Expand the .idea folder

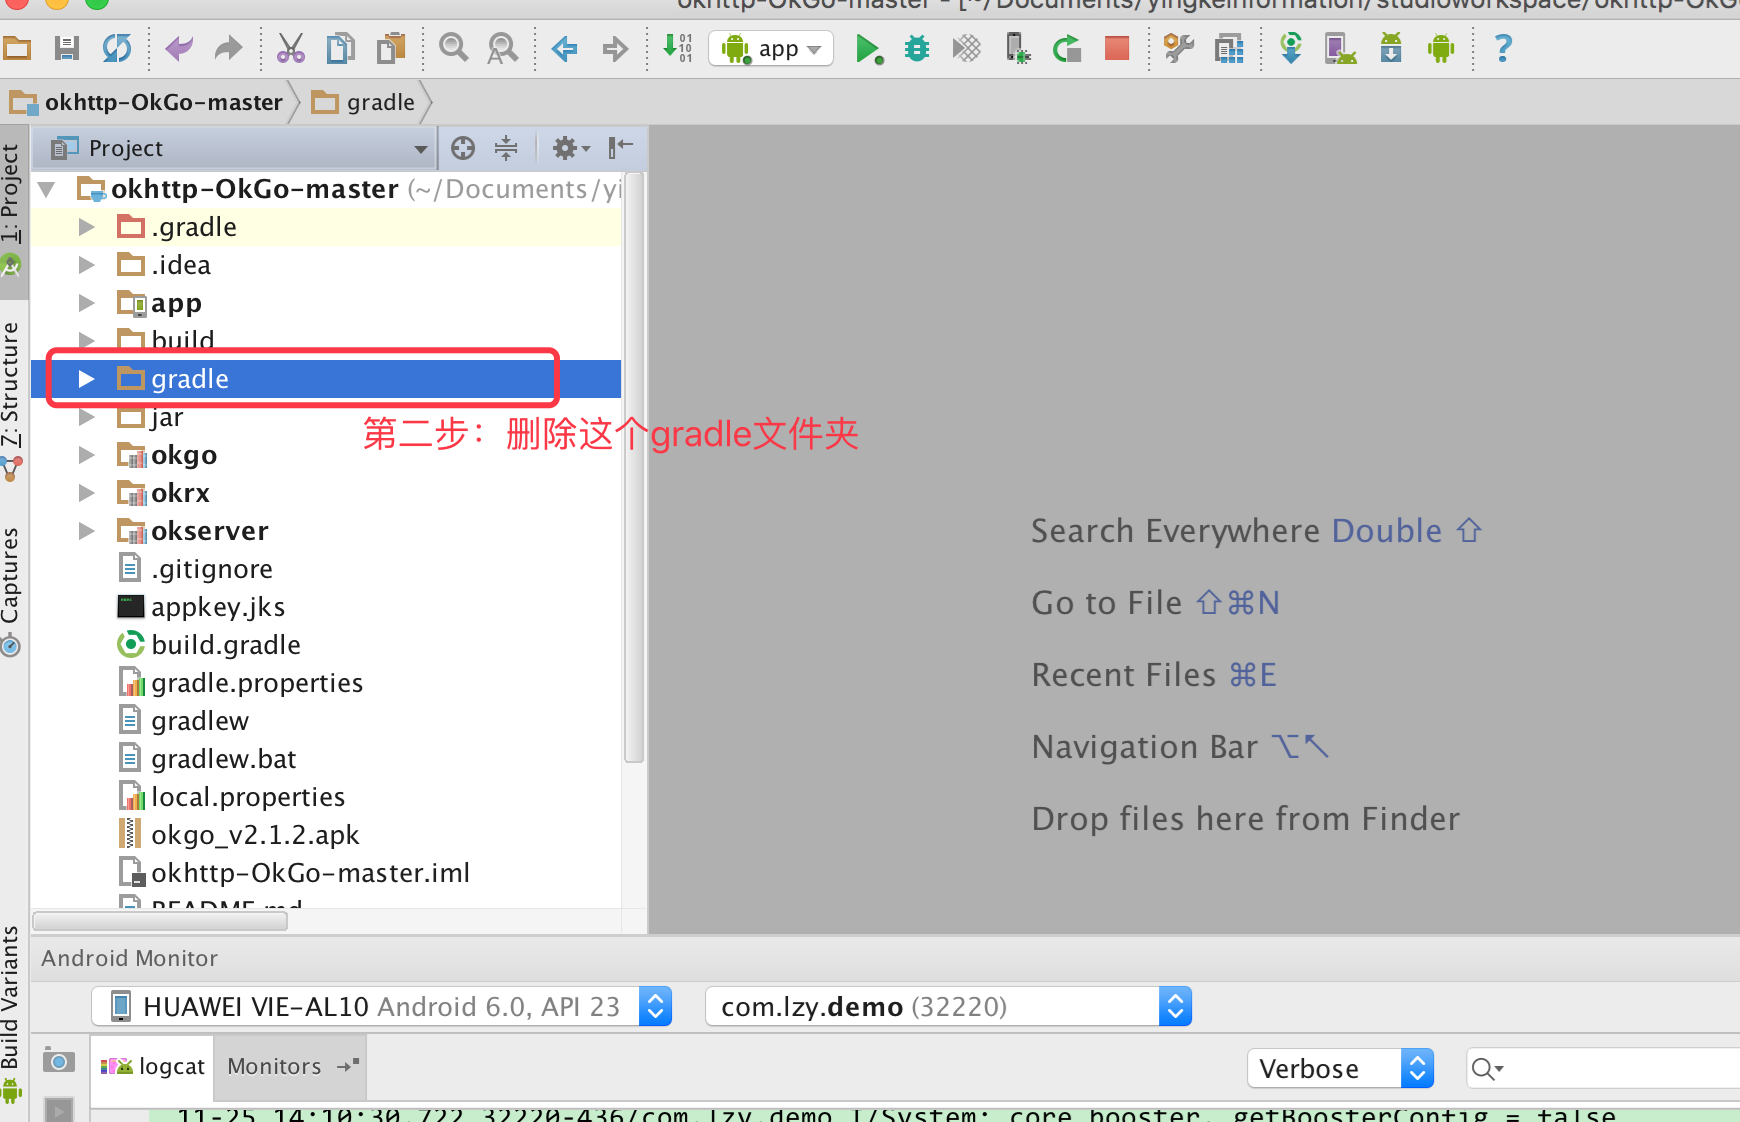pyautogui.click(x=87, y=265)
